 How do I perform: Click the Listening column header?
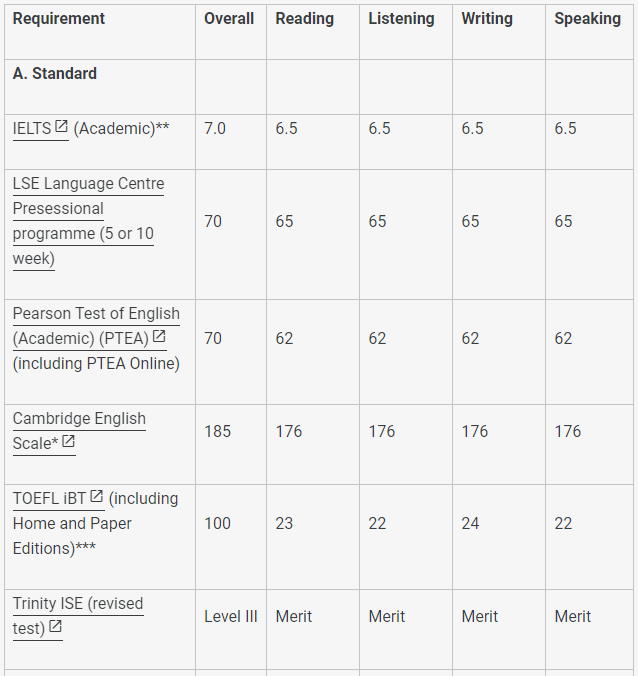click(401, 19)
